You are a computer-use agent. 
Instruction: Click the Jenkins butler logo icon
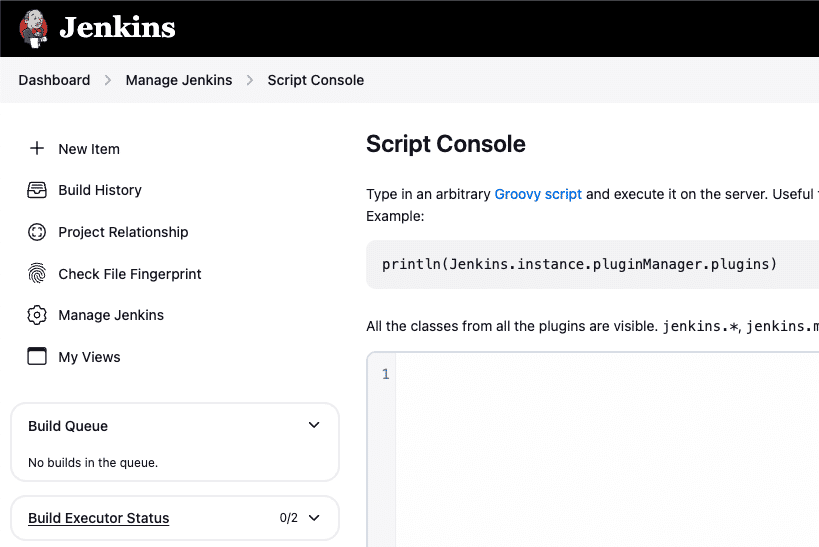33,28
